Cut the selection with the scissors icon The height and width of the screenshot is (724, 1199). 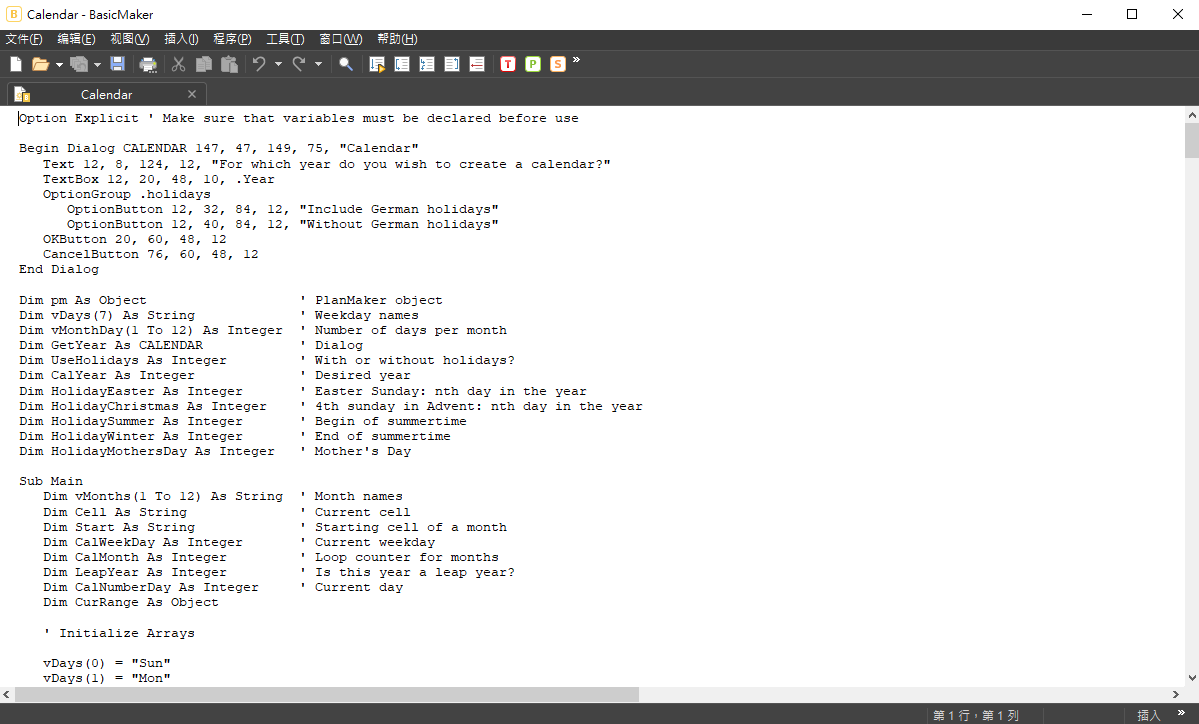178,64
